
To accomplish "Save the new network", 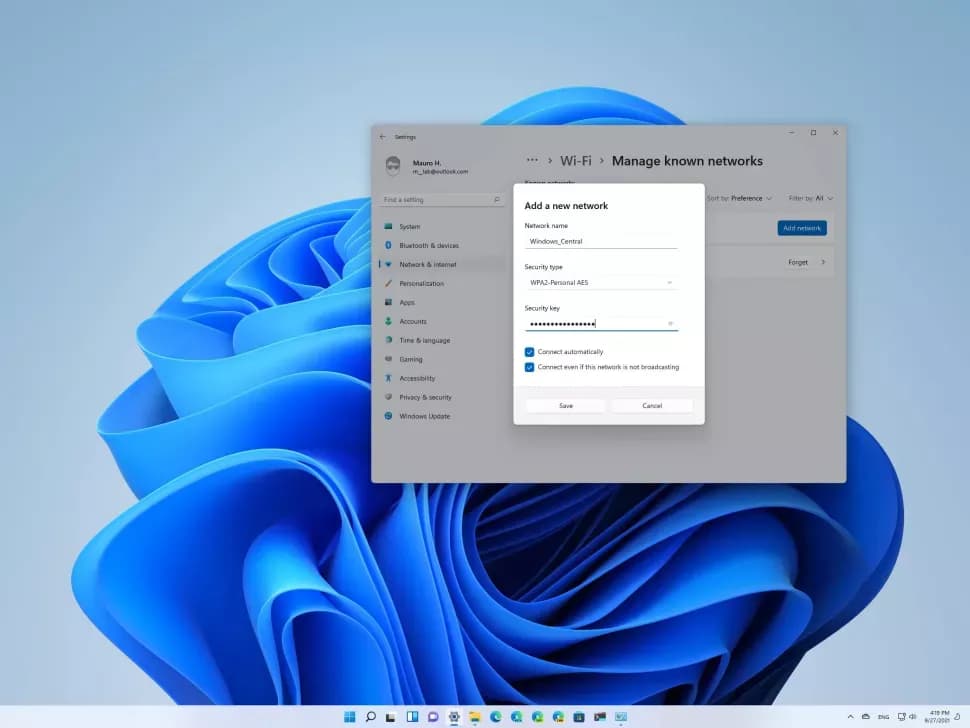I will 565,406.
